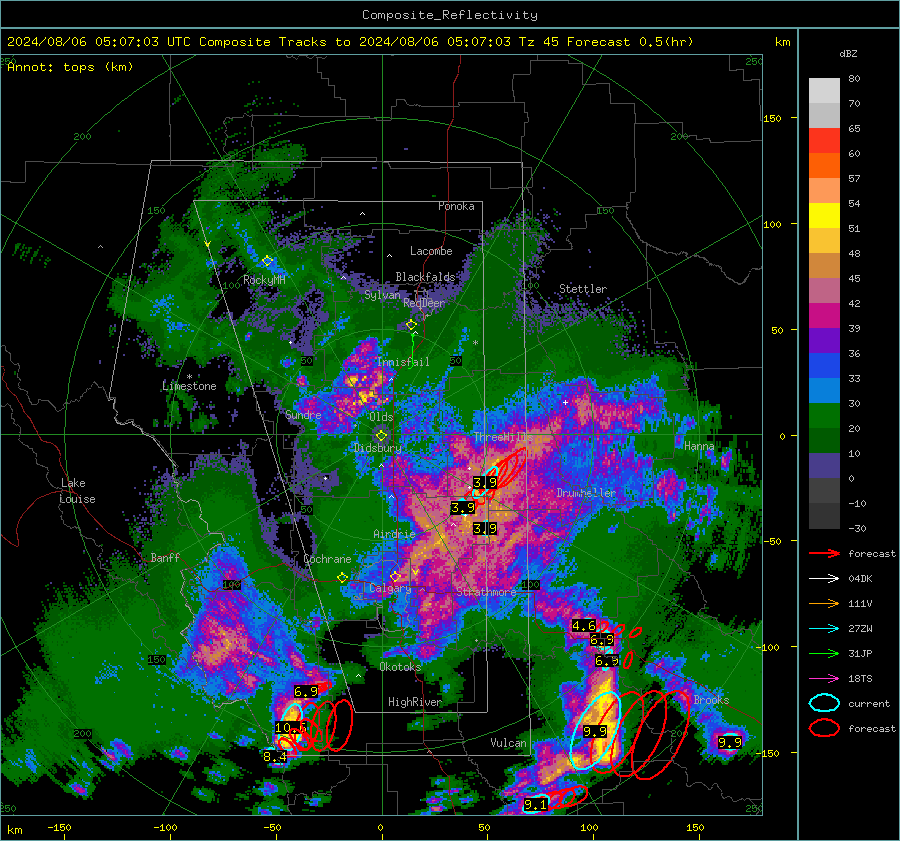
Task: Click the 54 dBZ yellow color swatch
Action: click(824, 215)
